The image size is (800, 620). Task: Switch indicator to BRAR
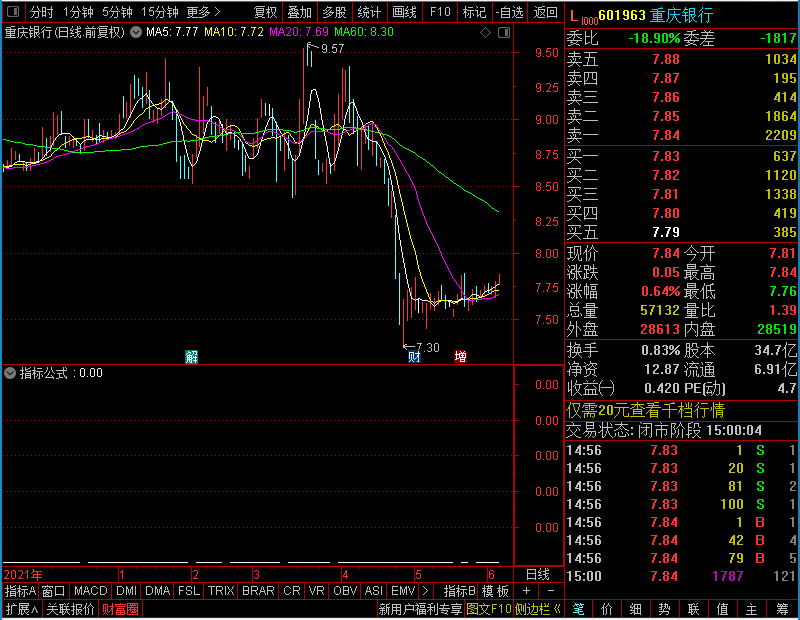point(258,591)
